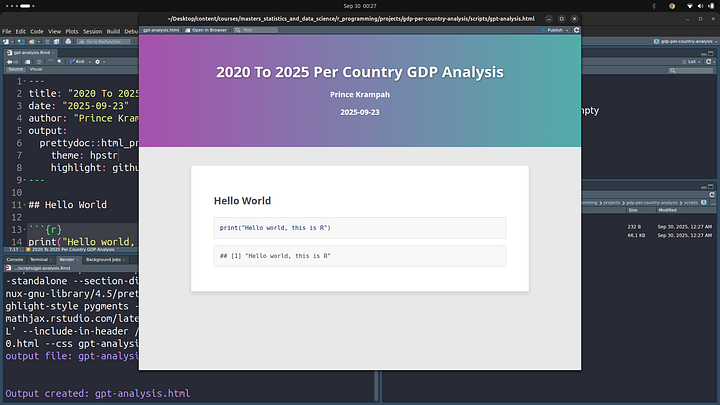Open the gdp-per-country-analysis project menu
Screen dimensions: 720x405
click(x=686, y=41)
